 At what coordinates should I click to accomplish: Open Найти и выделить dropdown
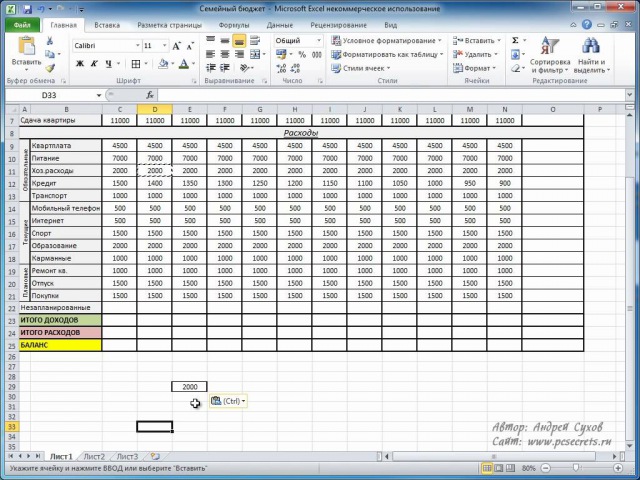coord(591,55)
